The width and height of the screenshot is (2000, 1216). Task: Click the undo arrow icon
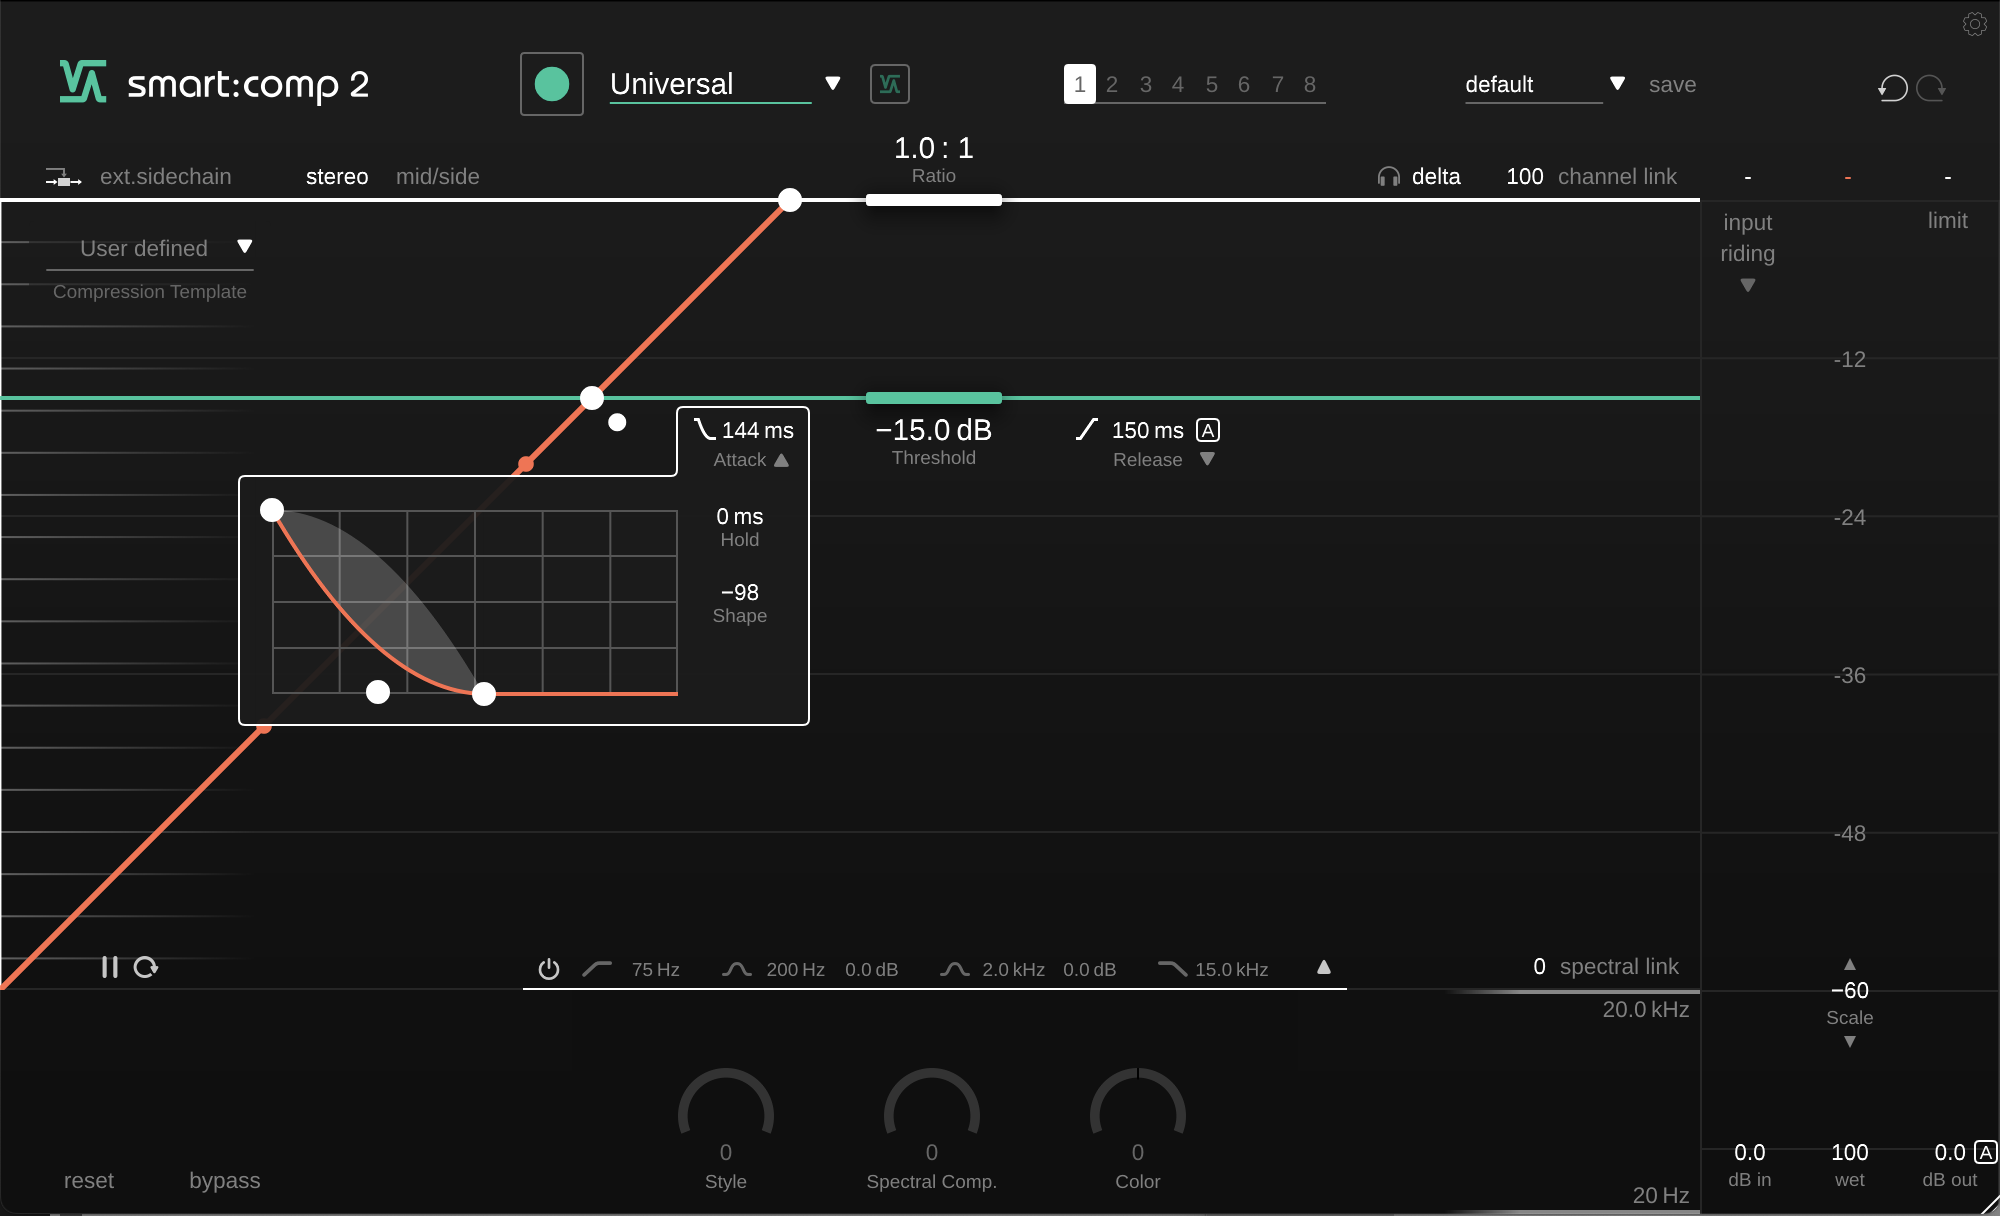point(1892,88)
